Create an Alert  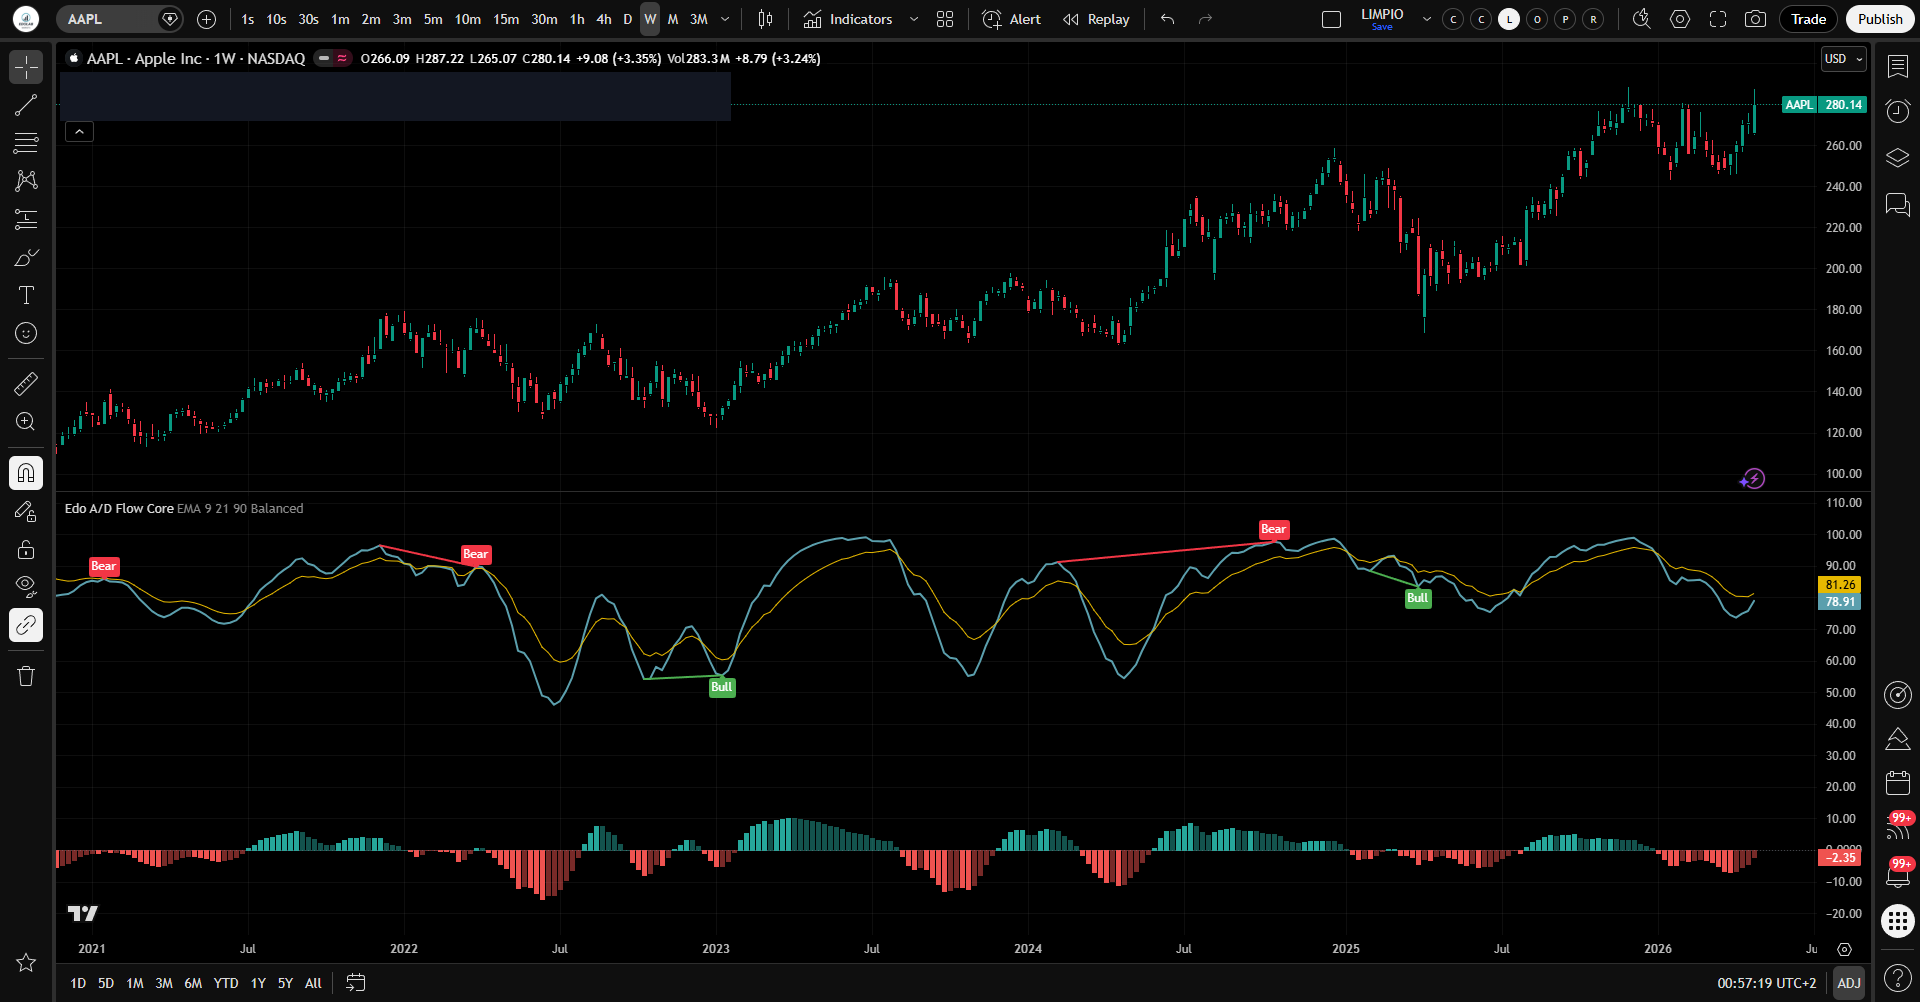[x=1012, y=19]
